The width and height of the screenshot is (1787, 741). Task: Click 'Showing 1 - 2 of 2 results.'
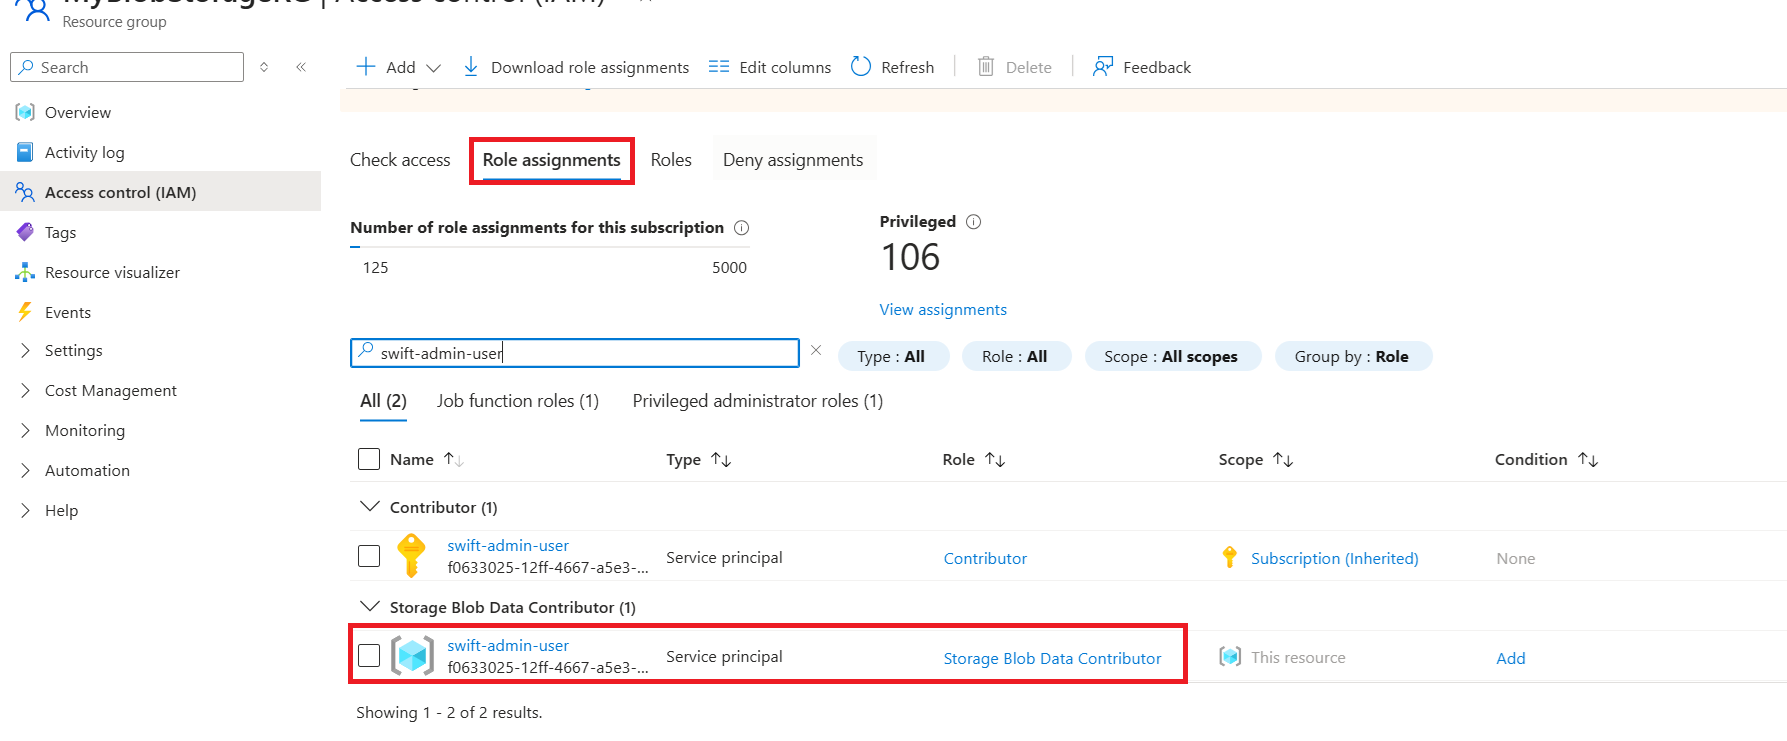(x=449, y=712)
